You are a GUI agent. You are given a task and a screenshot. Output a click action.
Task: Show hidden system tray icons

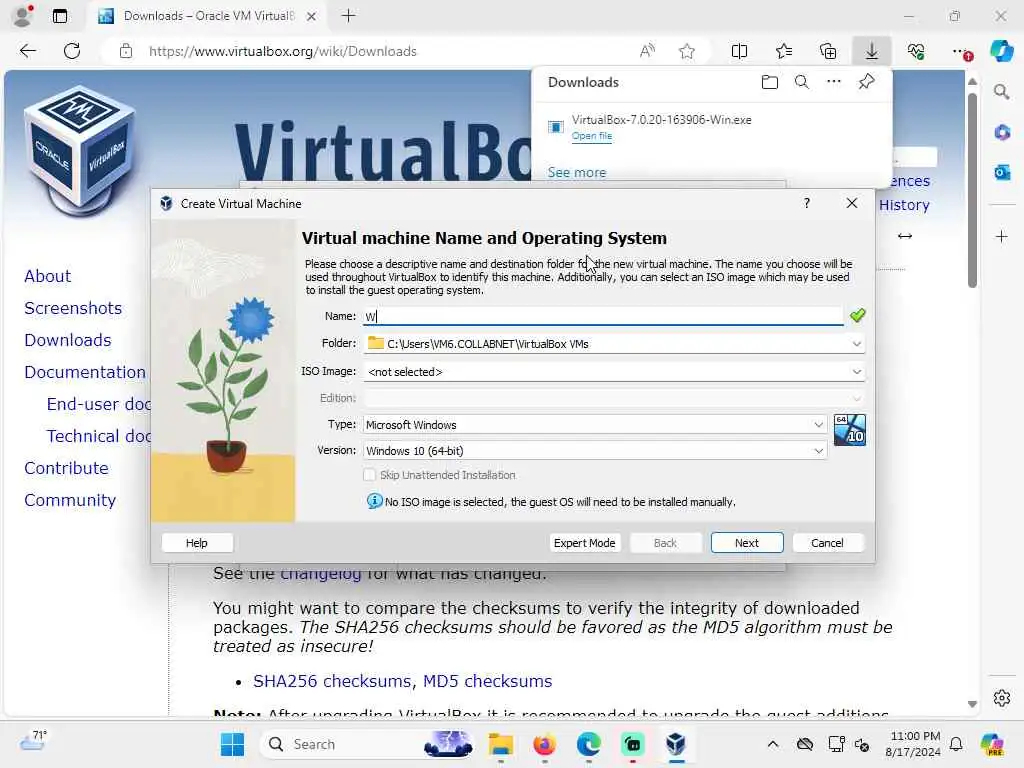click(x=773, y=744)
